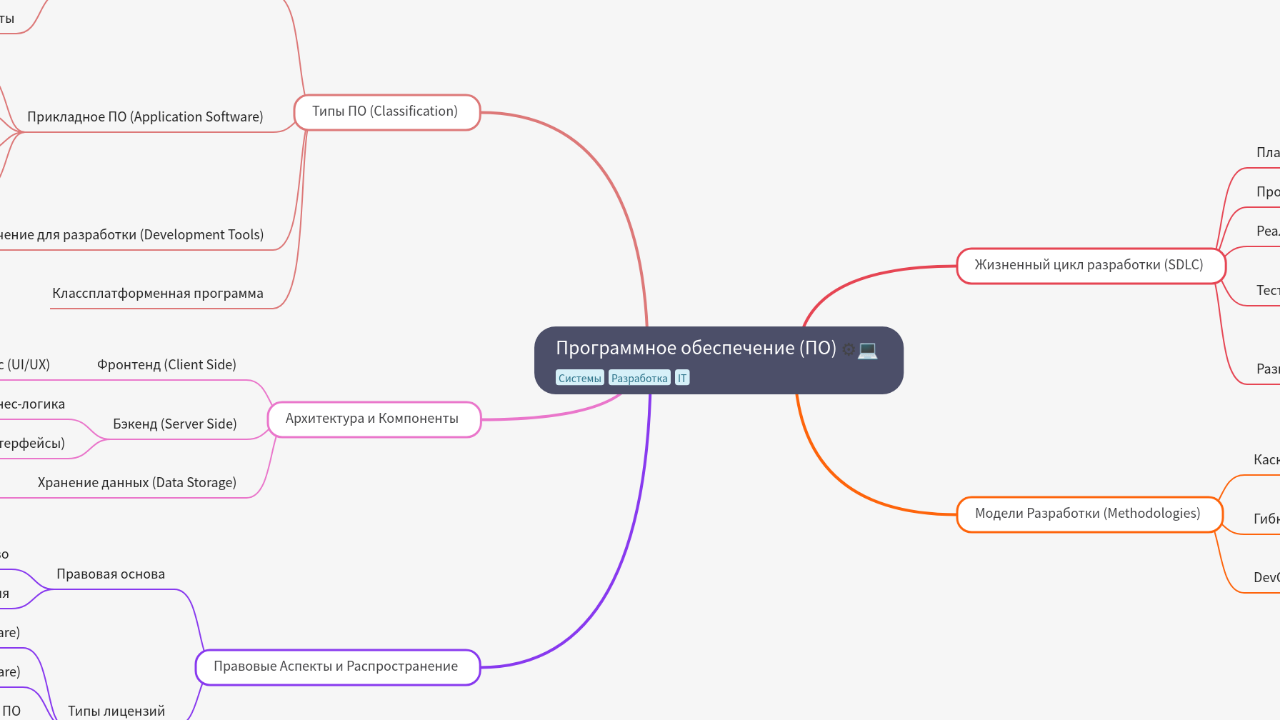Select 'Правовые Аспекты и Распространение' node
1280x720 pixels.
336,667
